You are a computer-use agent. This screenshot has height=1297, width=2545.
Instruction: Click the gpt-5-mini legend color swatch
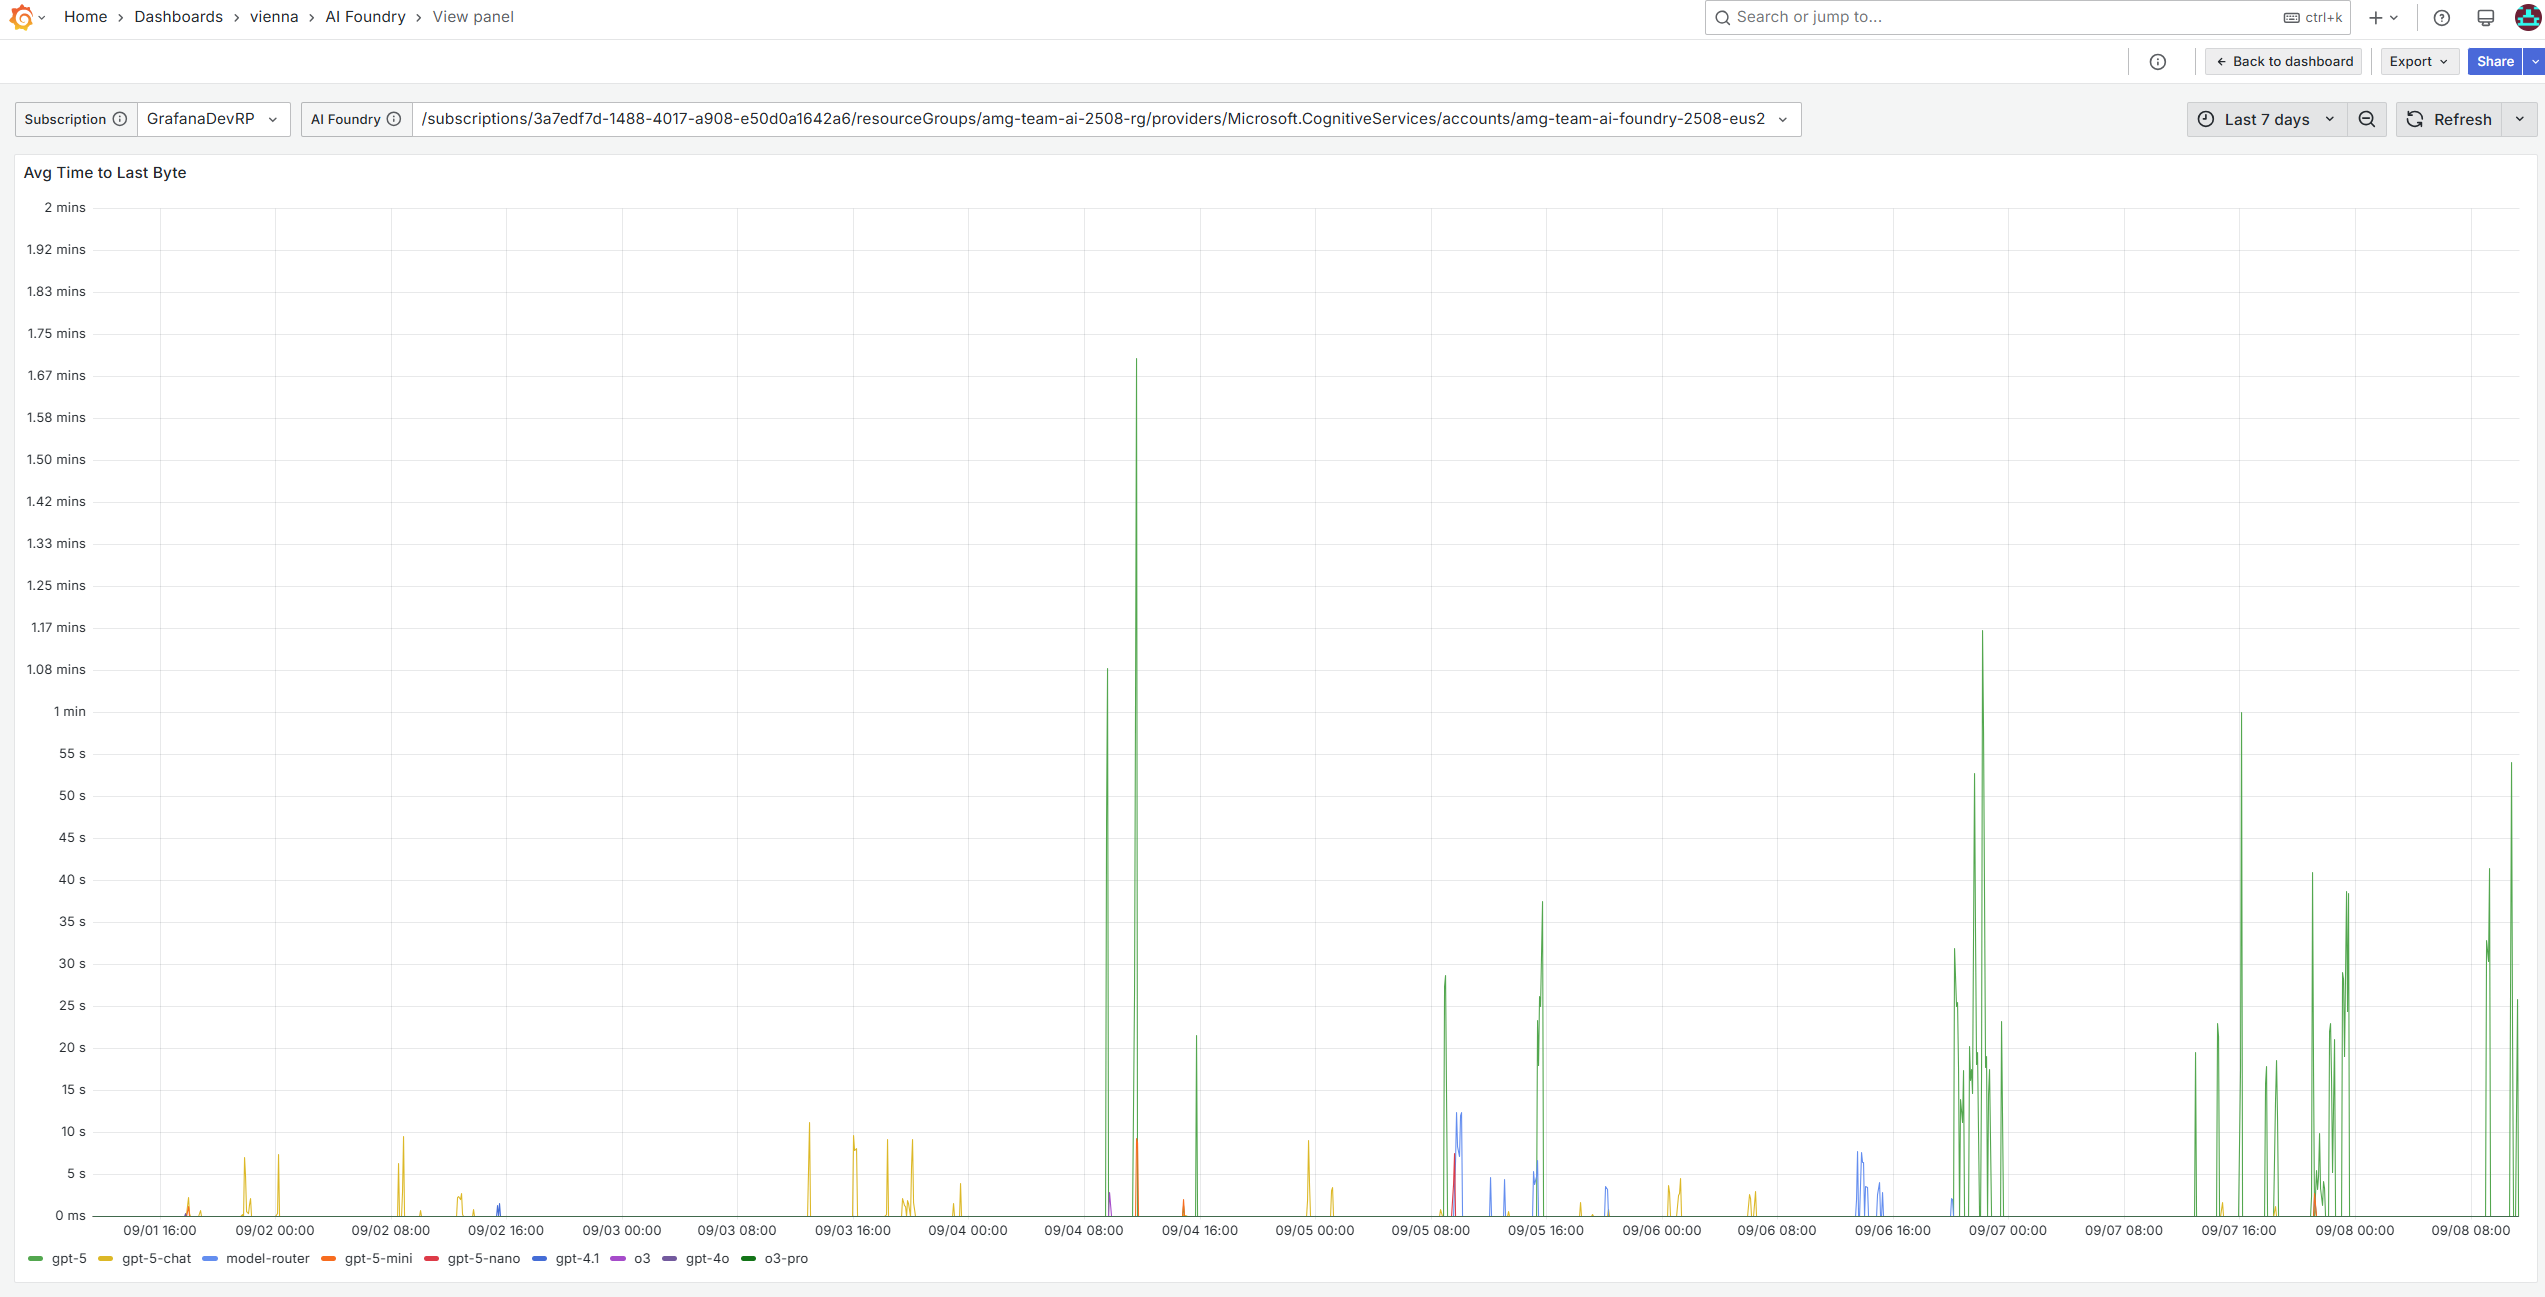(328, 1258)
